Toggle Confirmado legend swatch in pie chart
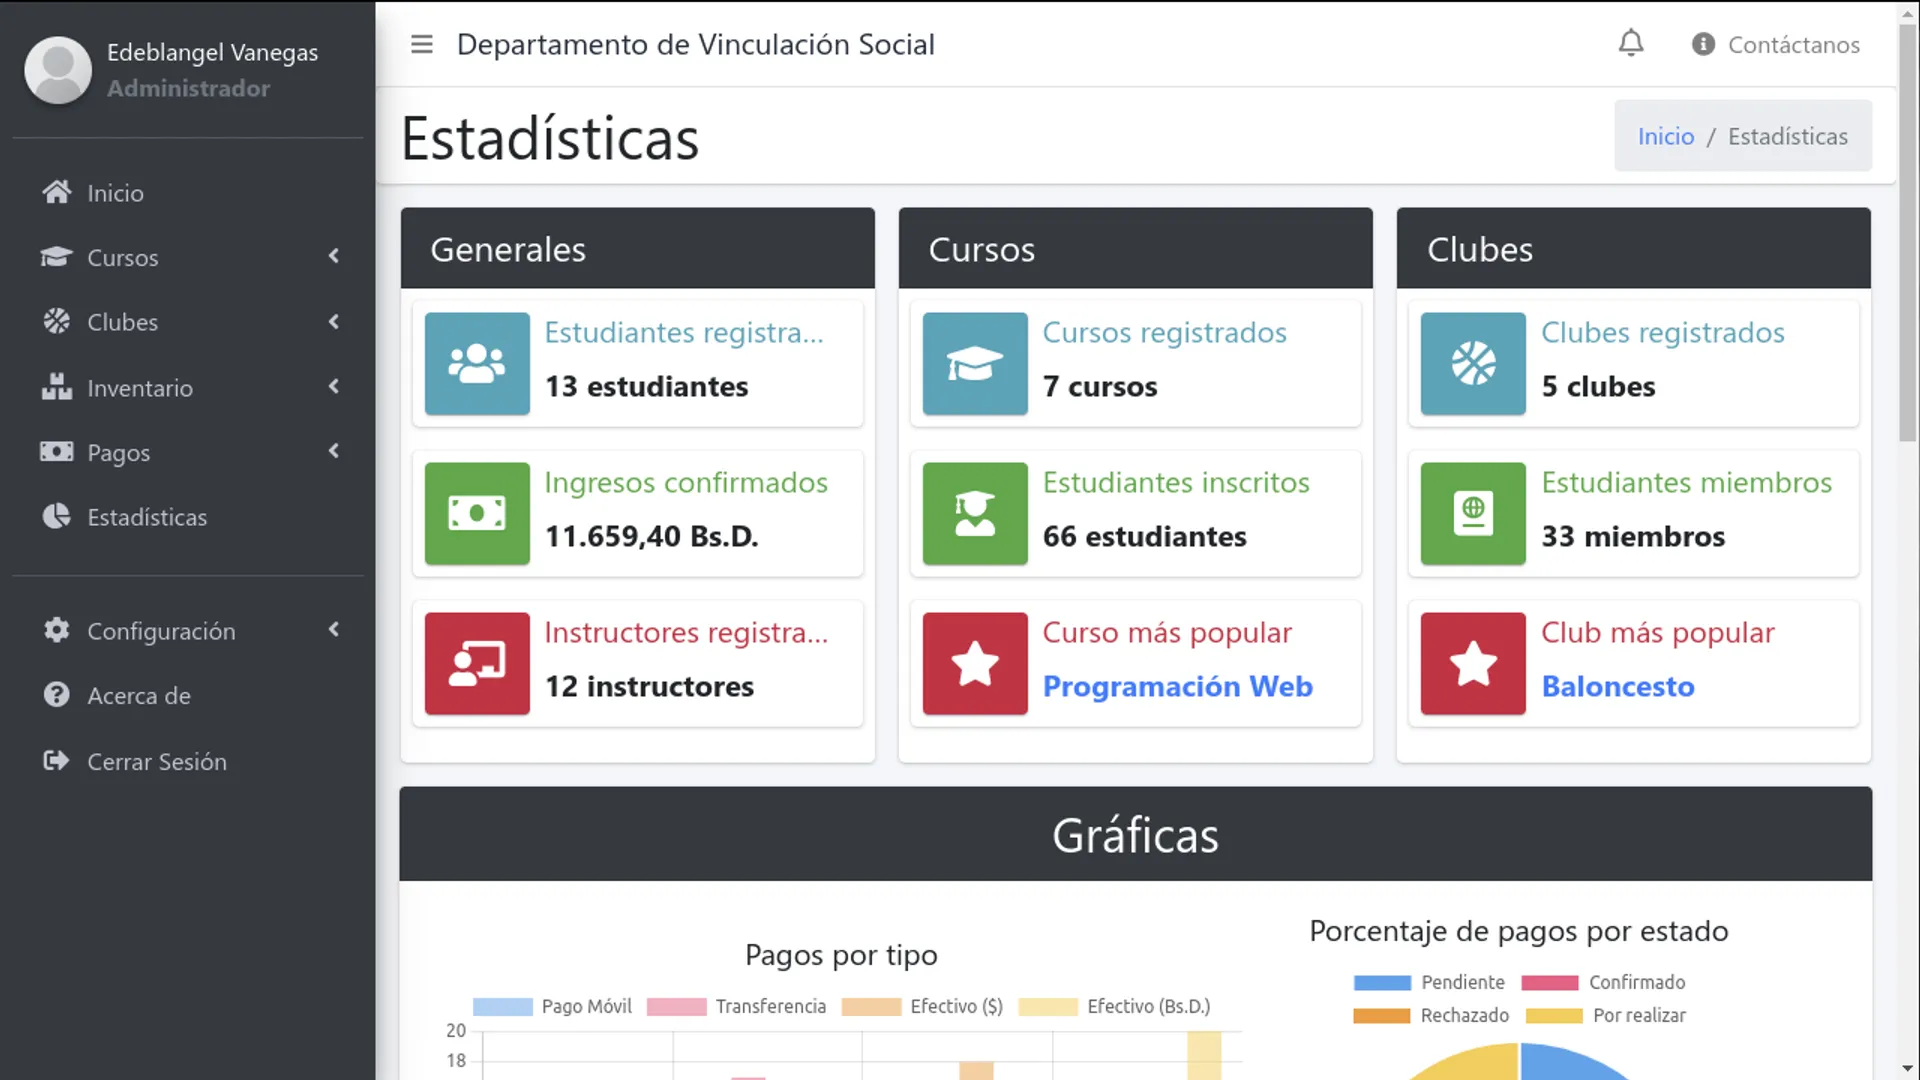Image resolution: width=1920 pixels, height=1080 pixels. pyautogui.click(x=1550, y=983)
